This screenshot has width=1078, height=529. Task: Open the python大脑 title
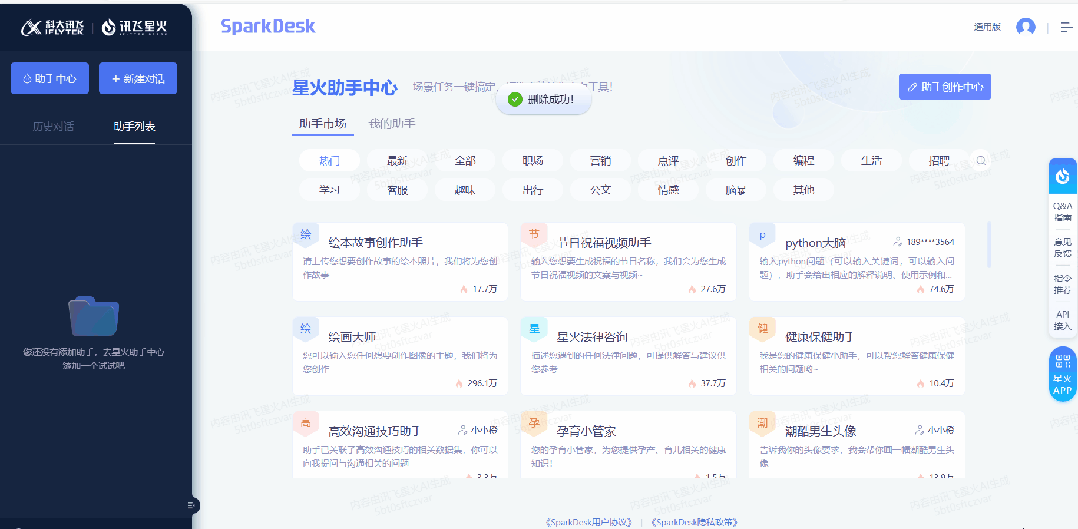815,242
